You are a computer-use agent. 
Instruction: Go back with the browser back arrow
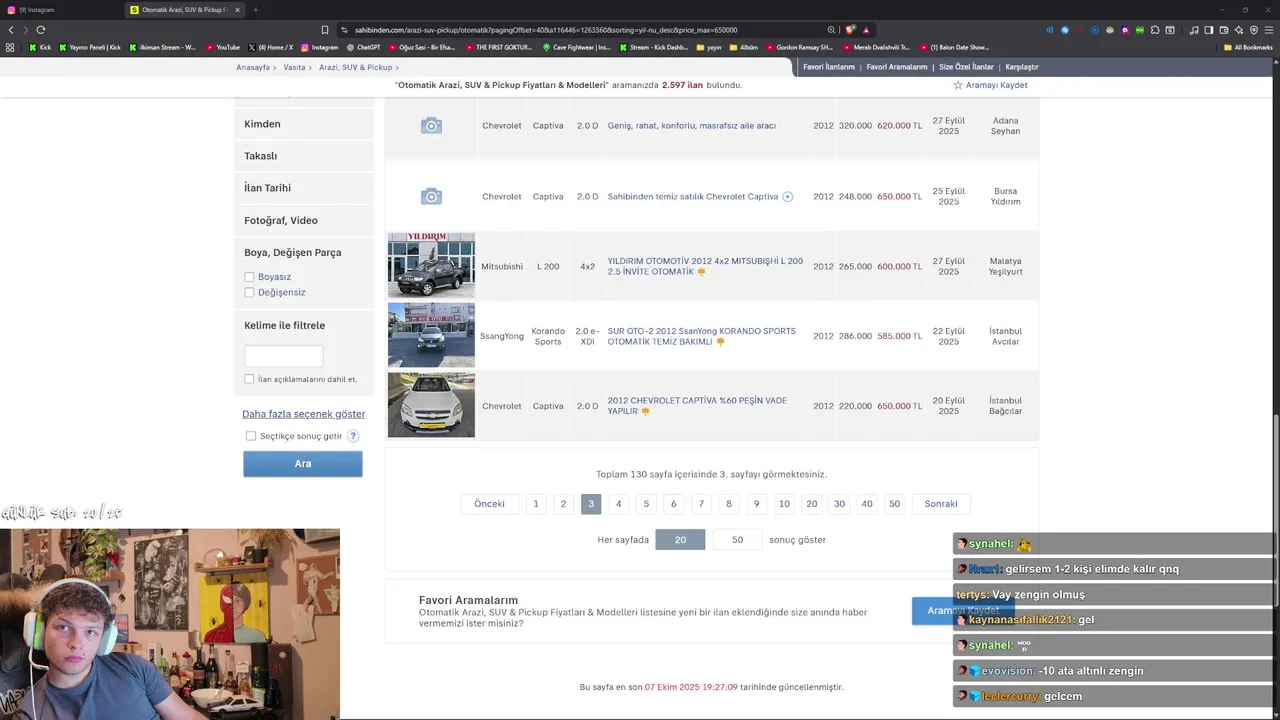(x=11, y=30)
